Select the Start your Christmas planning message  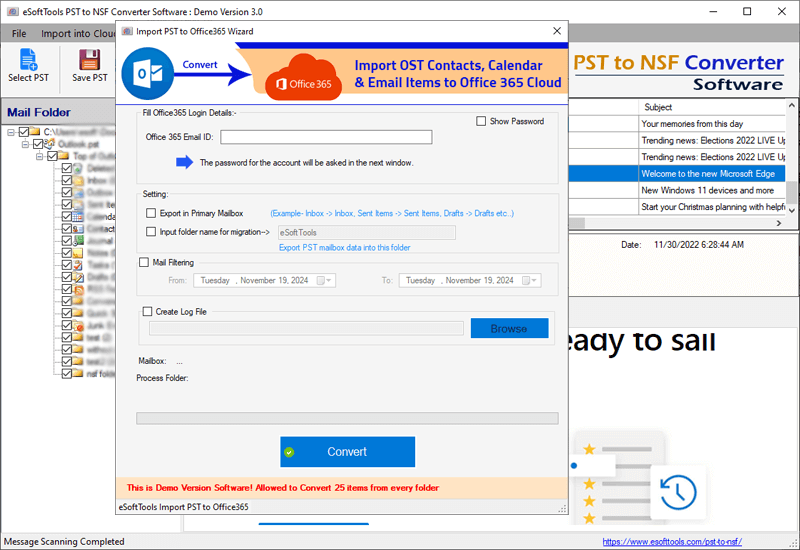click(677, 207)
